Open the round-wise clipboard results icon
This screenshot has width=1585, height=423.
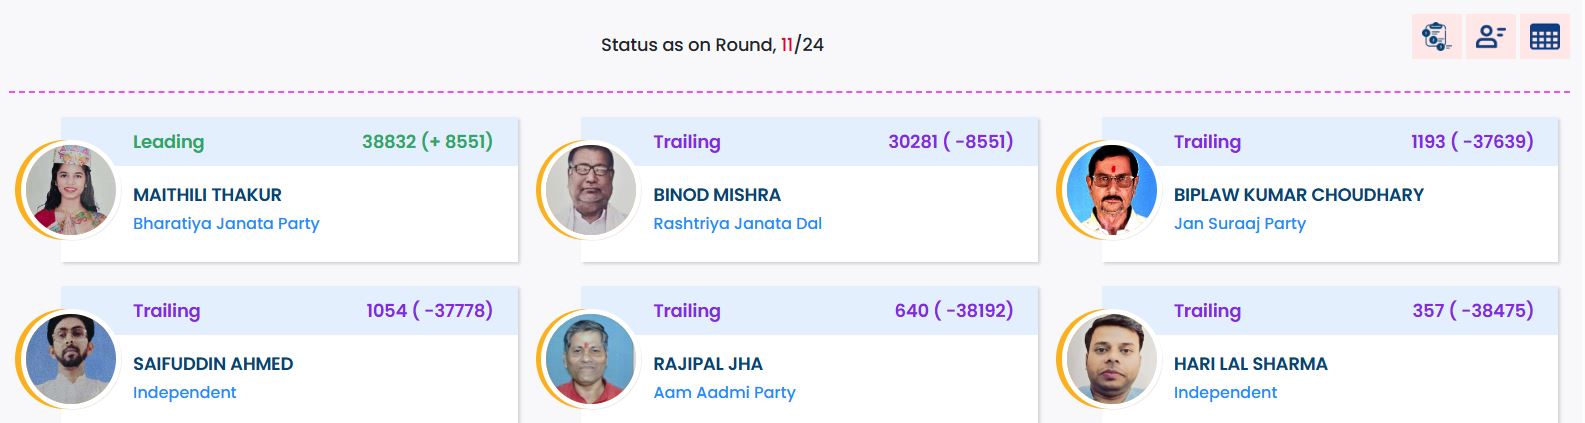(x=1436, y=38)
